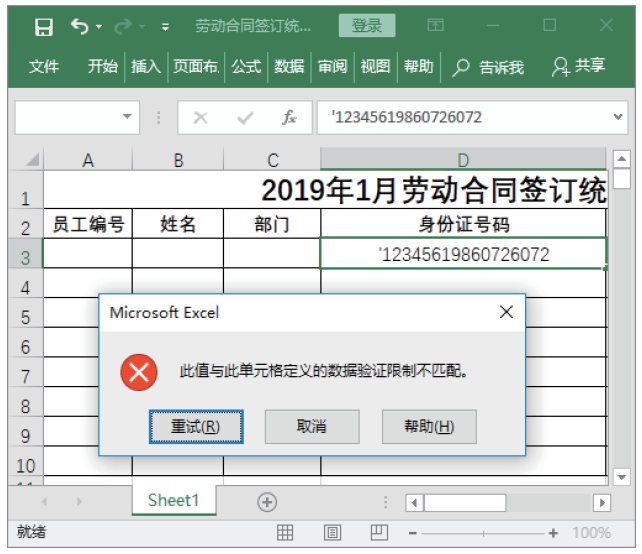Viewport: 642px width, 554px height.
Task: Select column B header
Action: pos(178,160)
